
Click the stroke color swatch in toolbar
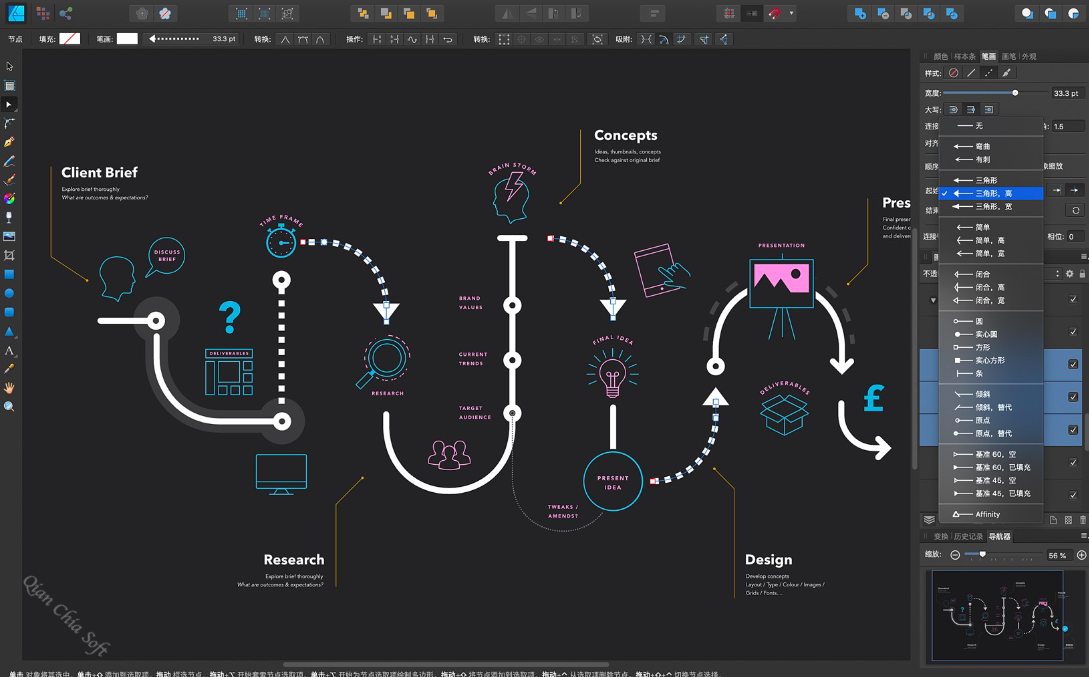click(127, 39)
